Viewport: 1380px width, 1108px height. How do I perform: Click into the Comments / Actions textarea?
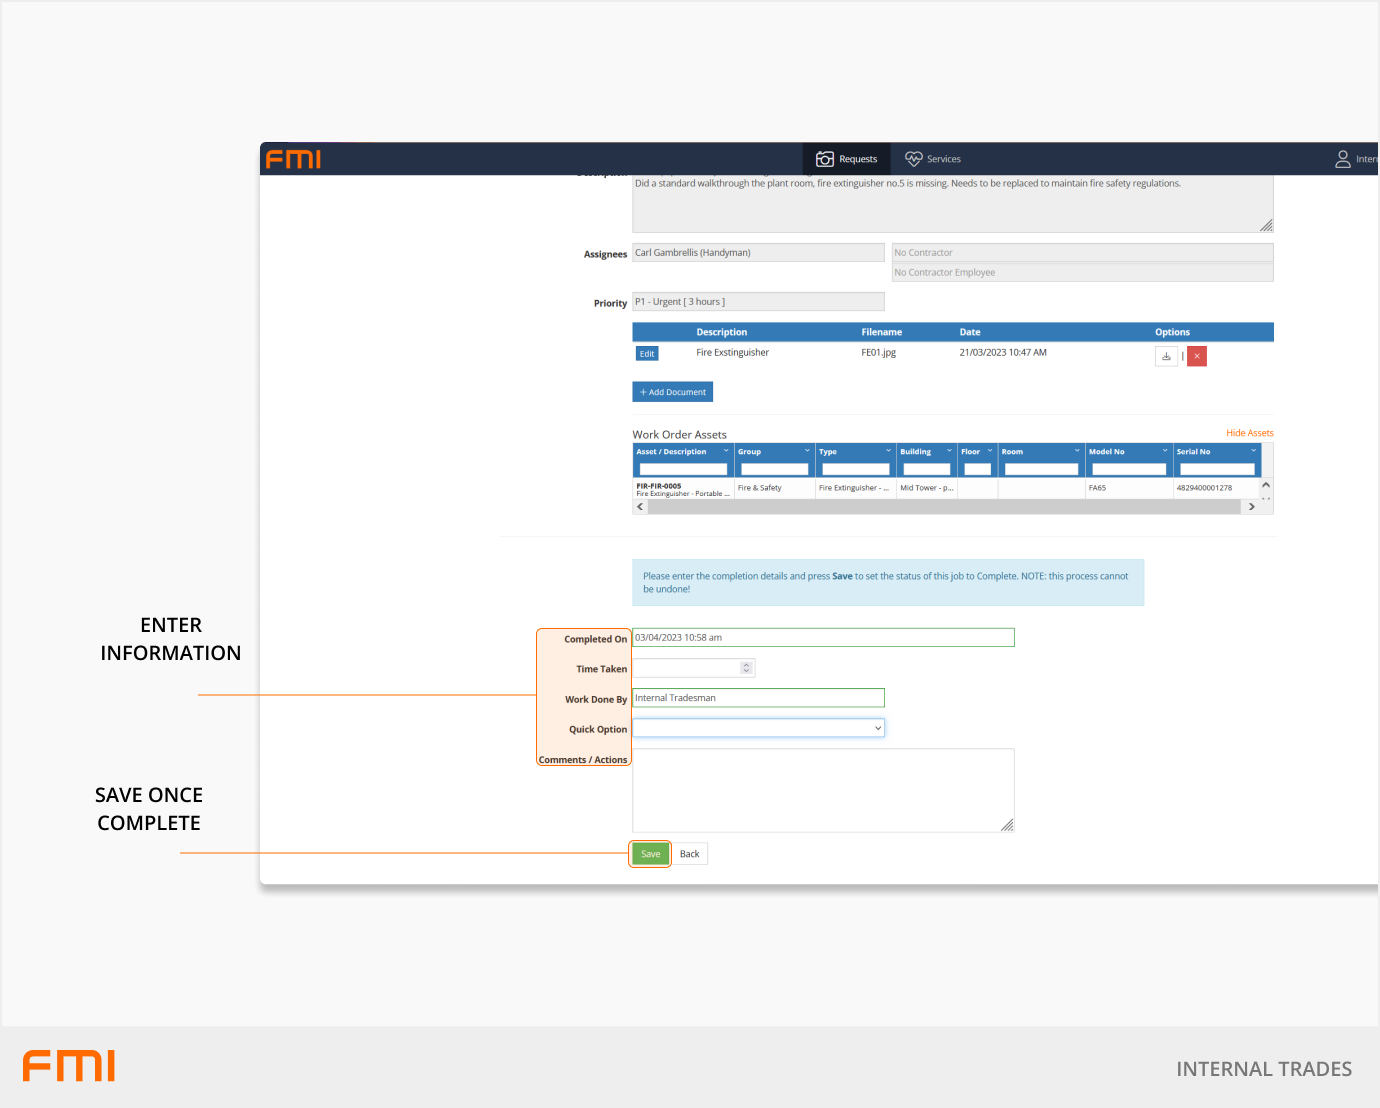click(822, 790)
